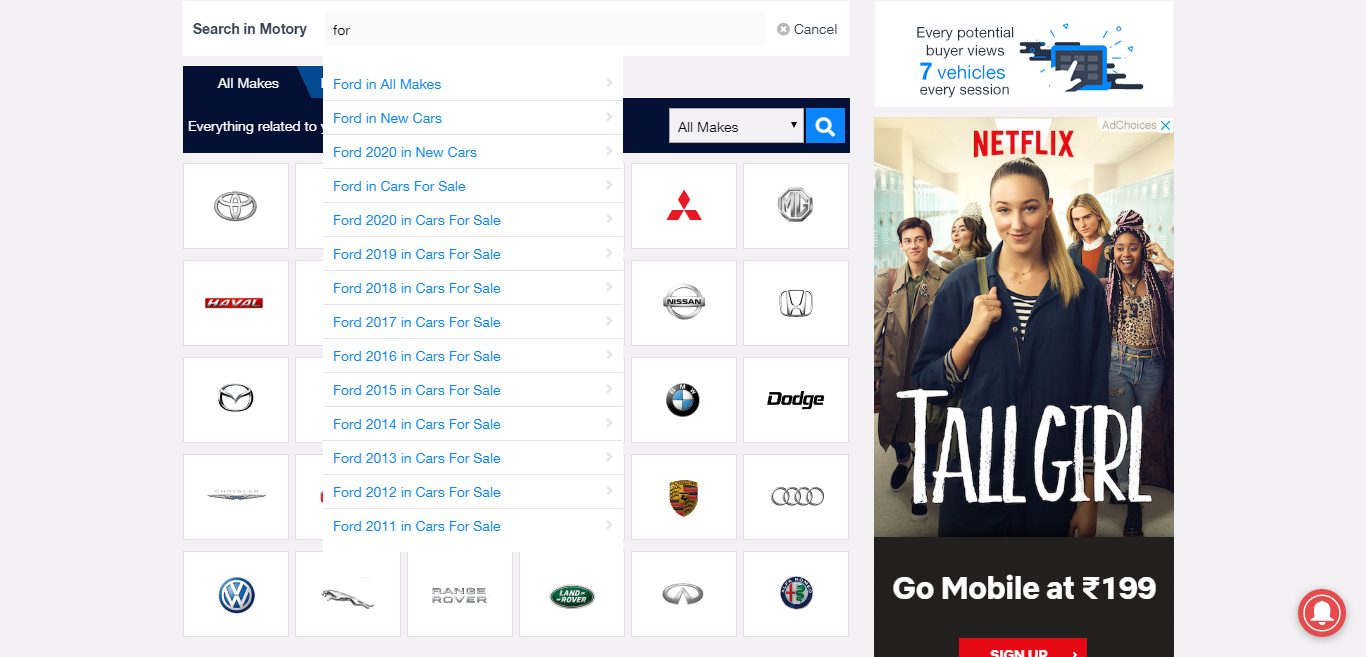Select Ford 2015 in Cars For Sale

click(473, 390)
